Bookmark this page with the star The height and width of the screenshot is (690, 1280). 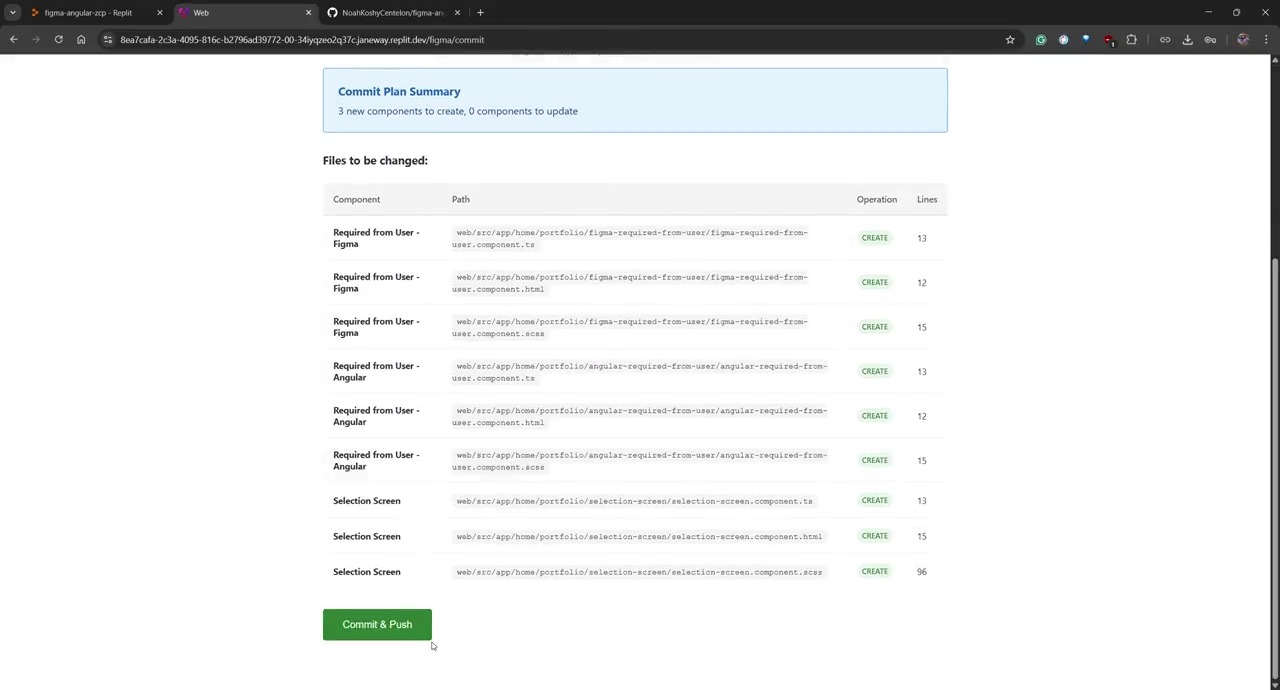(x=1010, y=40)
